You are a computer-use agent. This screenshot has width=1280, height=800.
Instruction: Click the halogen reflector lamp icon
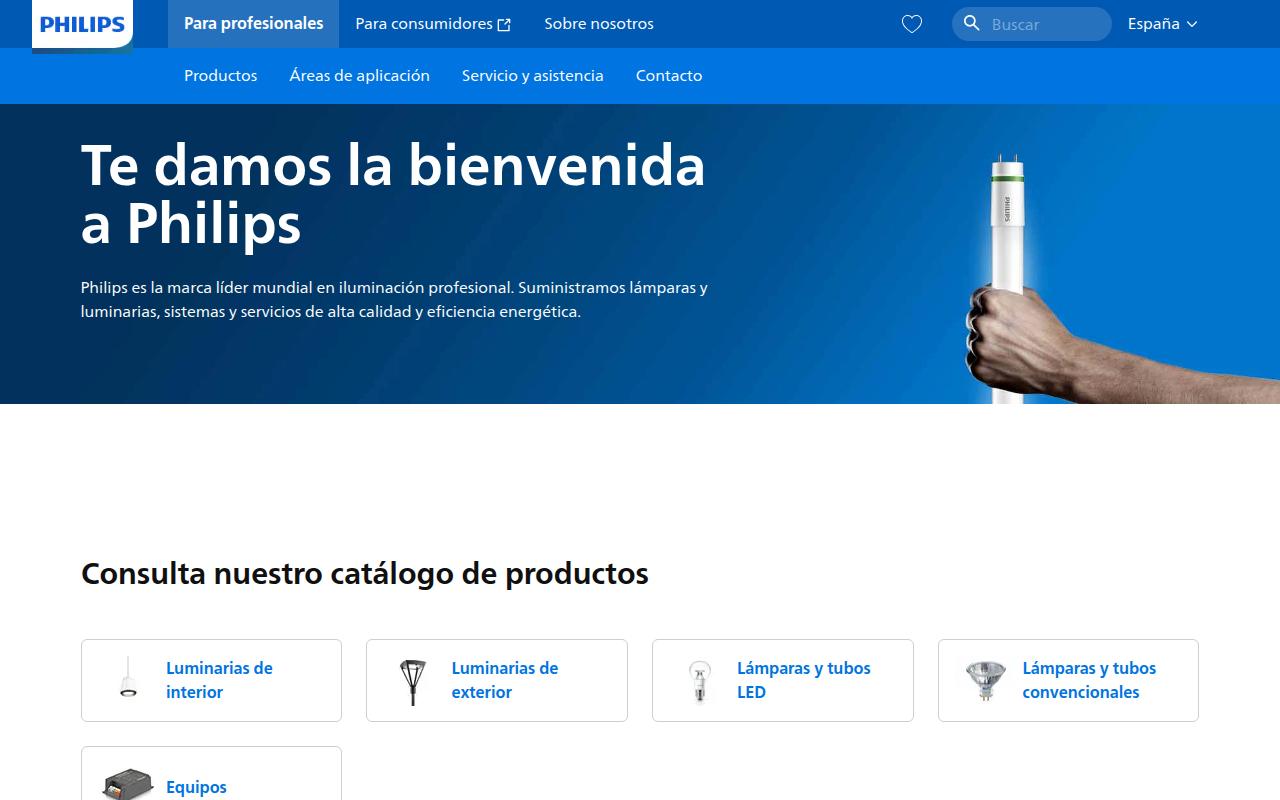pos(985,680)
